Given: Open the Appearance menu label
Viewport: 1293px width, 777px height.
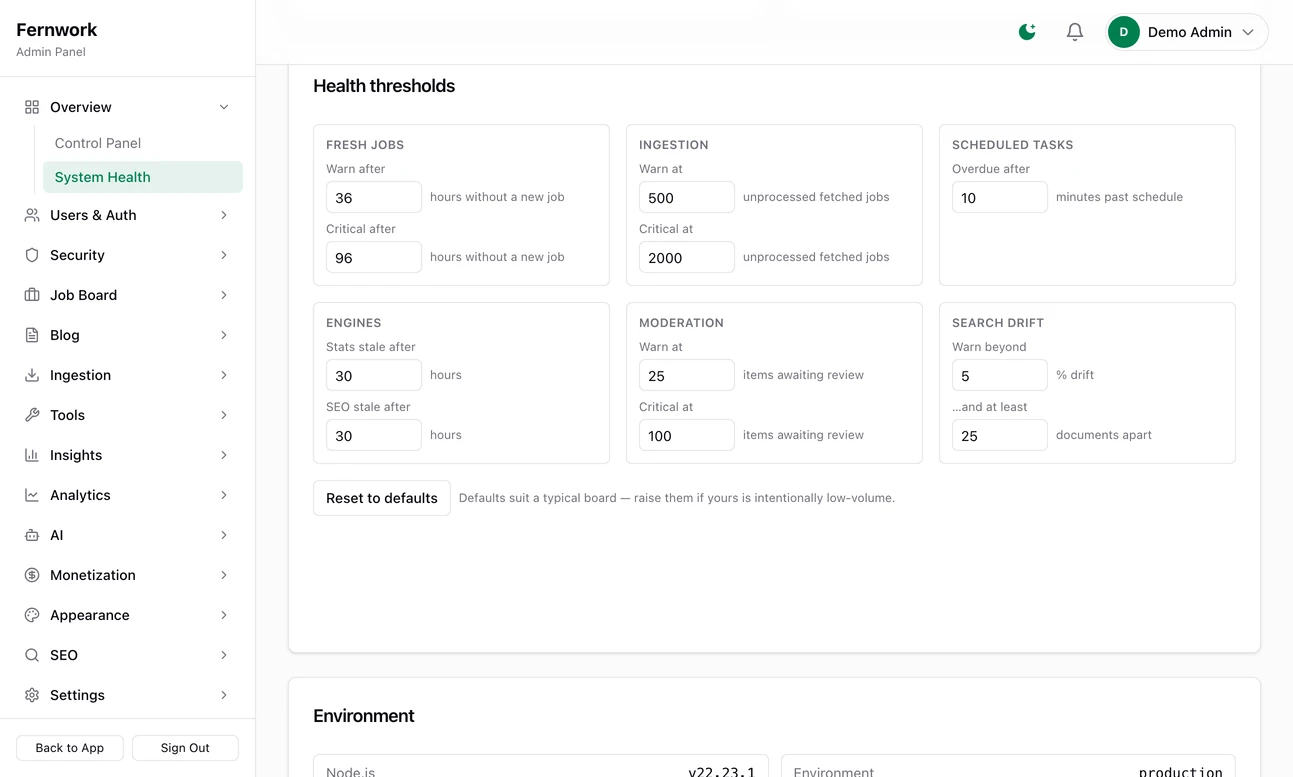Looking at the screenshot, I should (x=90, y=615).
